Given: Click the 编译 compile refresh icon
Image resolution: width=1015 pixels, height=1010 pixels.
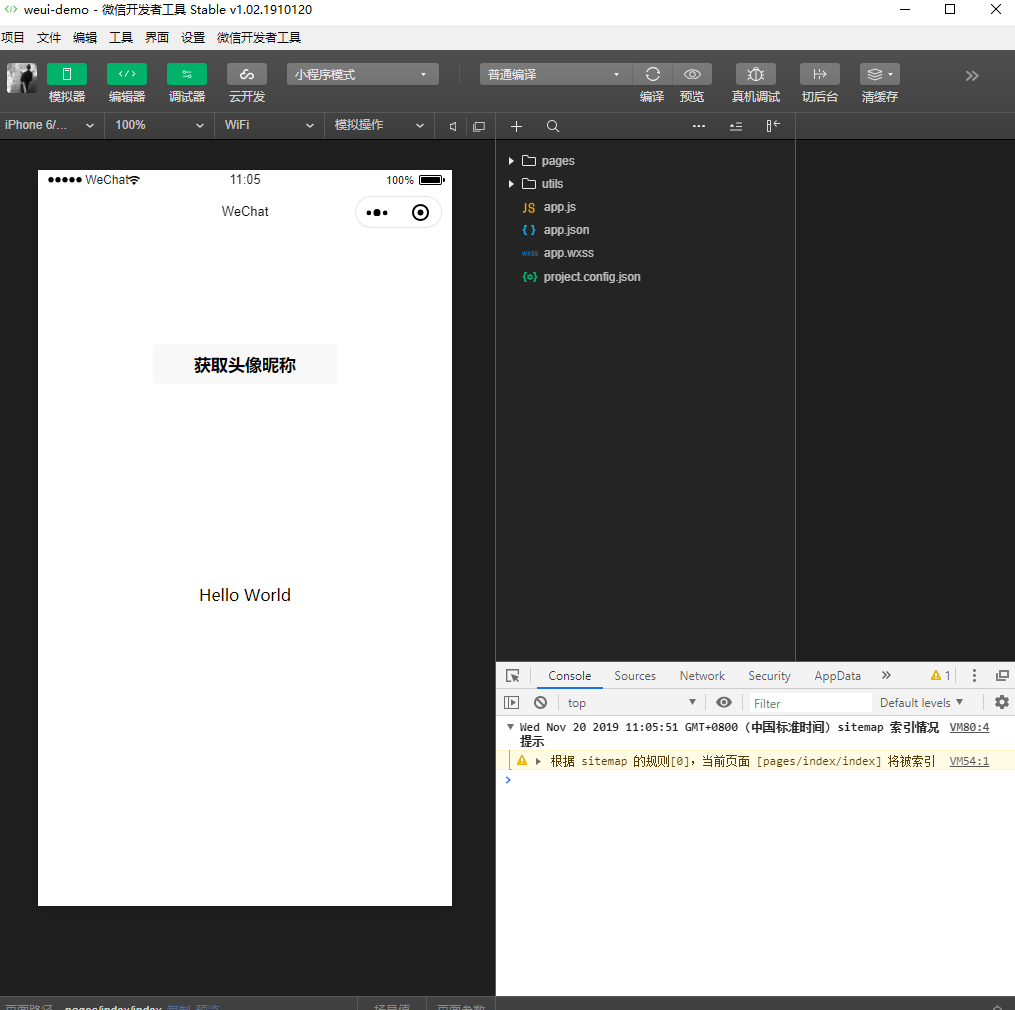Looking at the screenshot, I should (652, 74).
